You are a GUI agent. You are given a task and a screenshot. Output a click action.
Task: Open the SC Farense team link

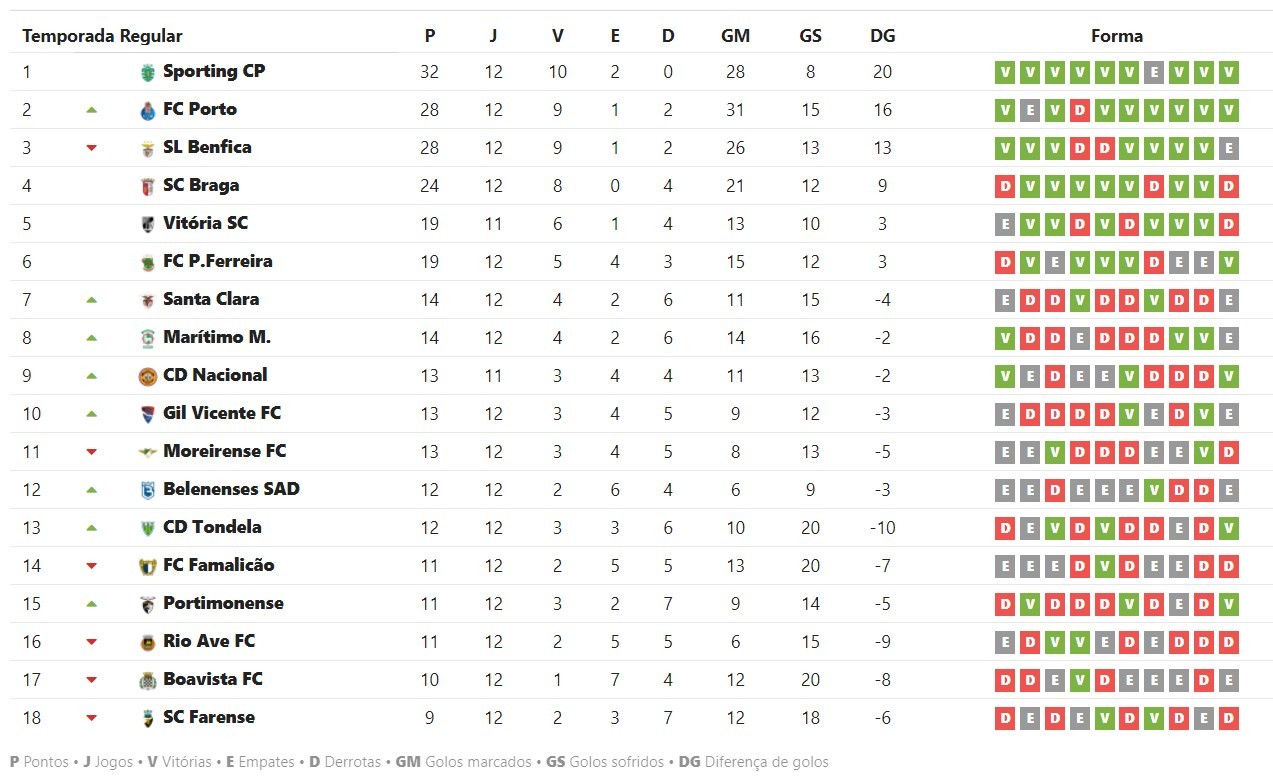point(208,717)
